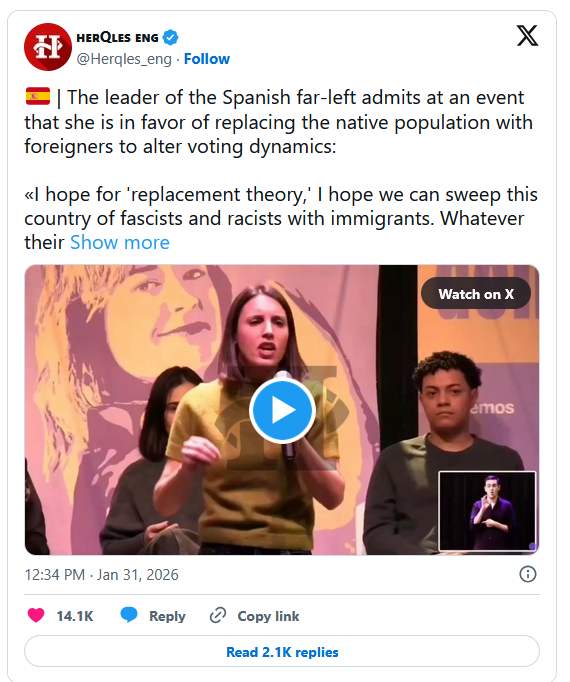Play the embedded video

(x=282, y=410)
